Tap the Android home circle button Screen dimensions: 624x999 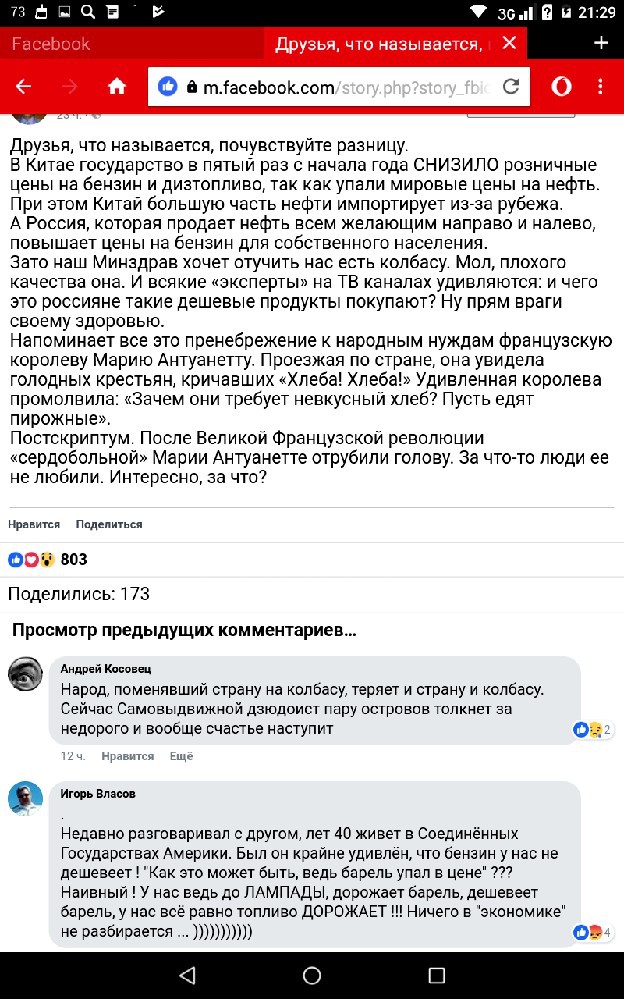[x=312, y=974]
